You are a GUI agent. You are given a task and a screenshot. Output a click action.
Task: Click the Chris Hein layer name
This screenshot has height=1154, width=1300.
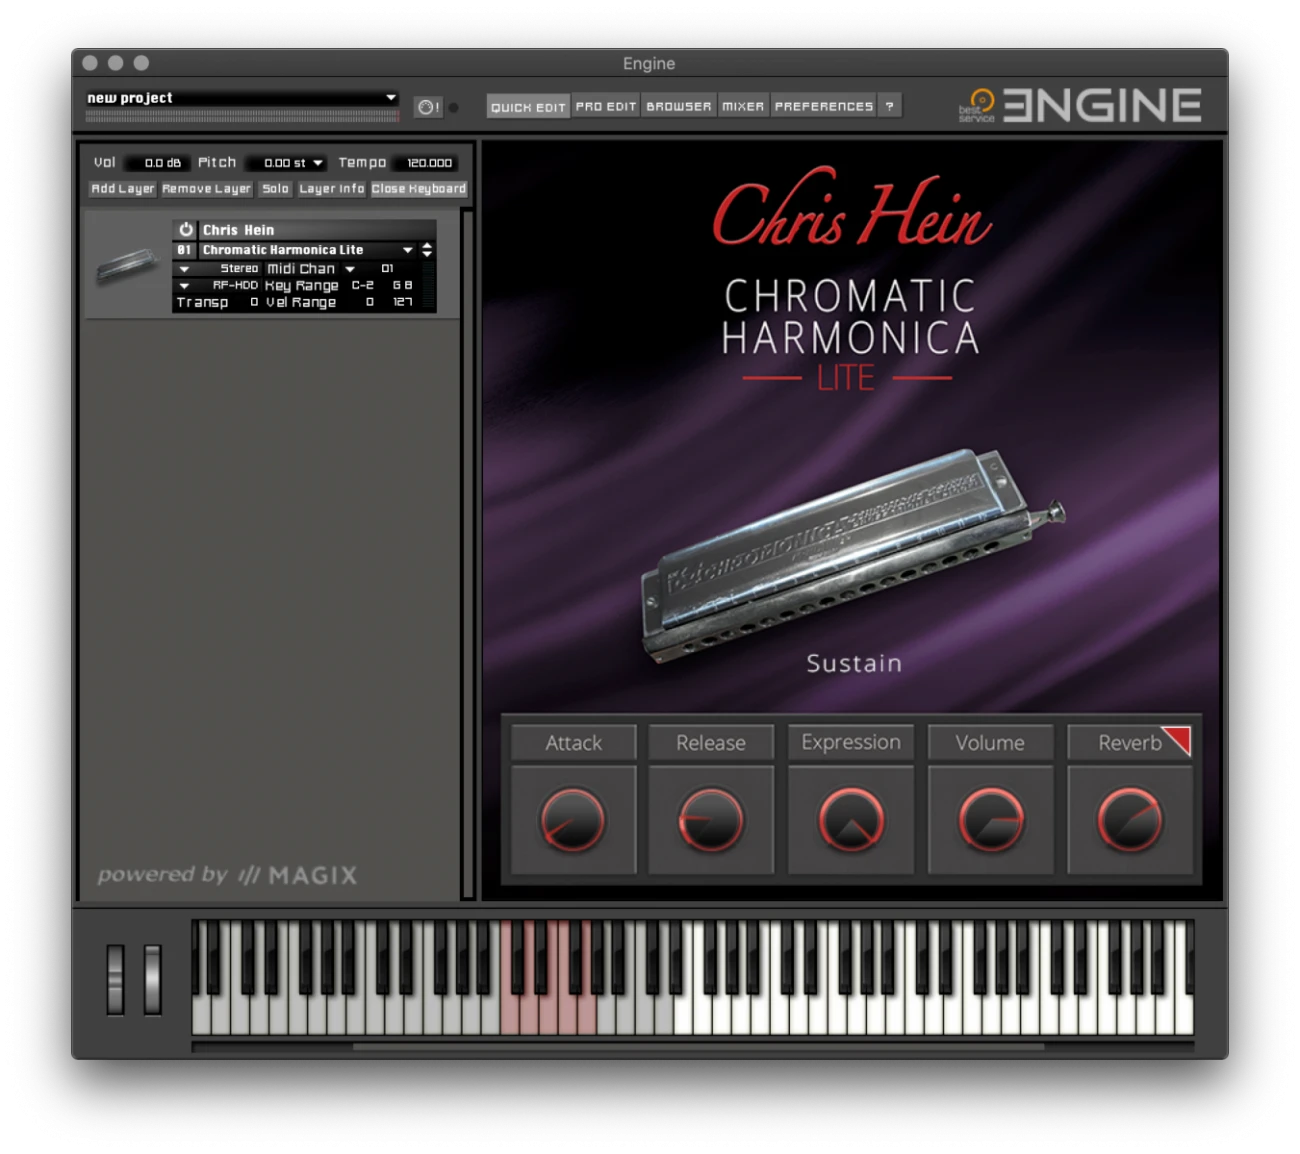238,230
